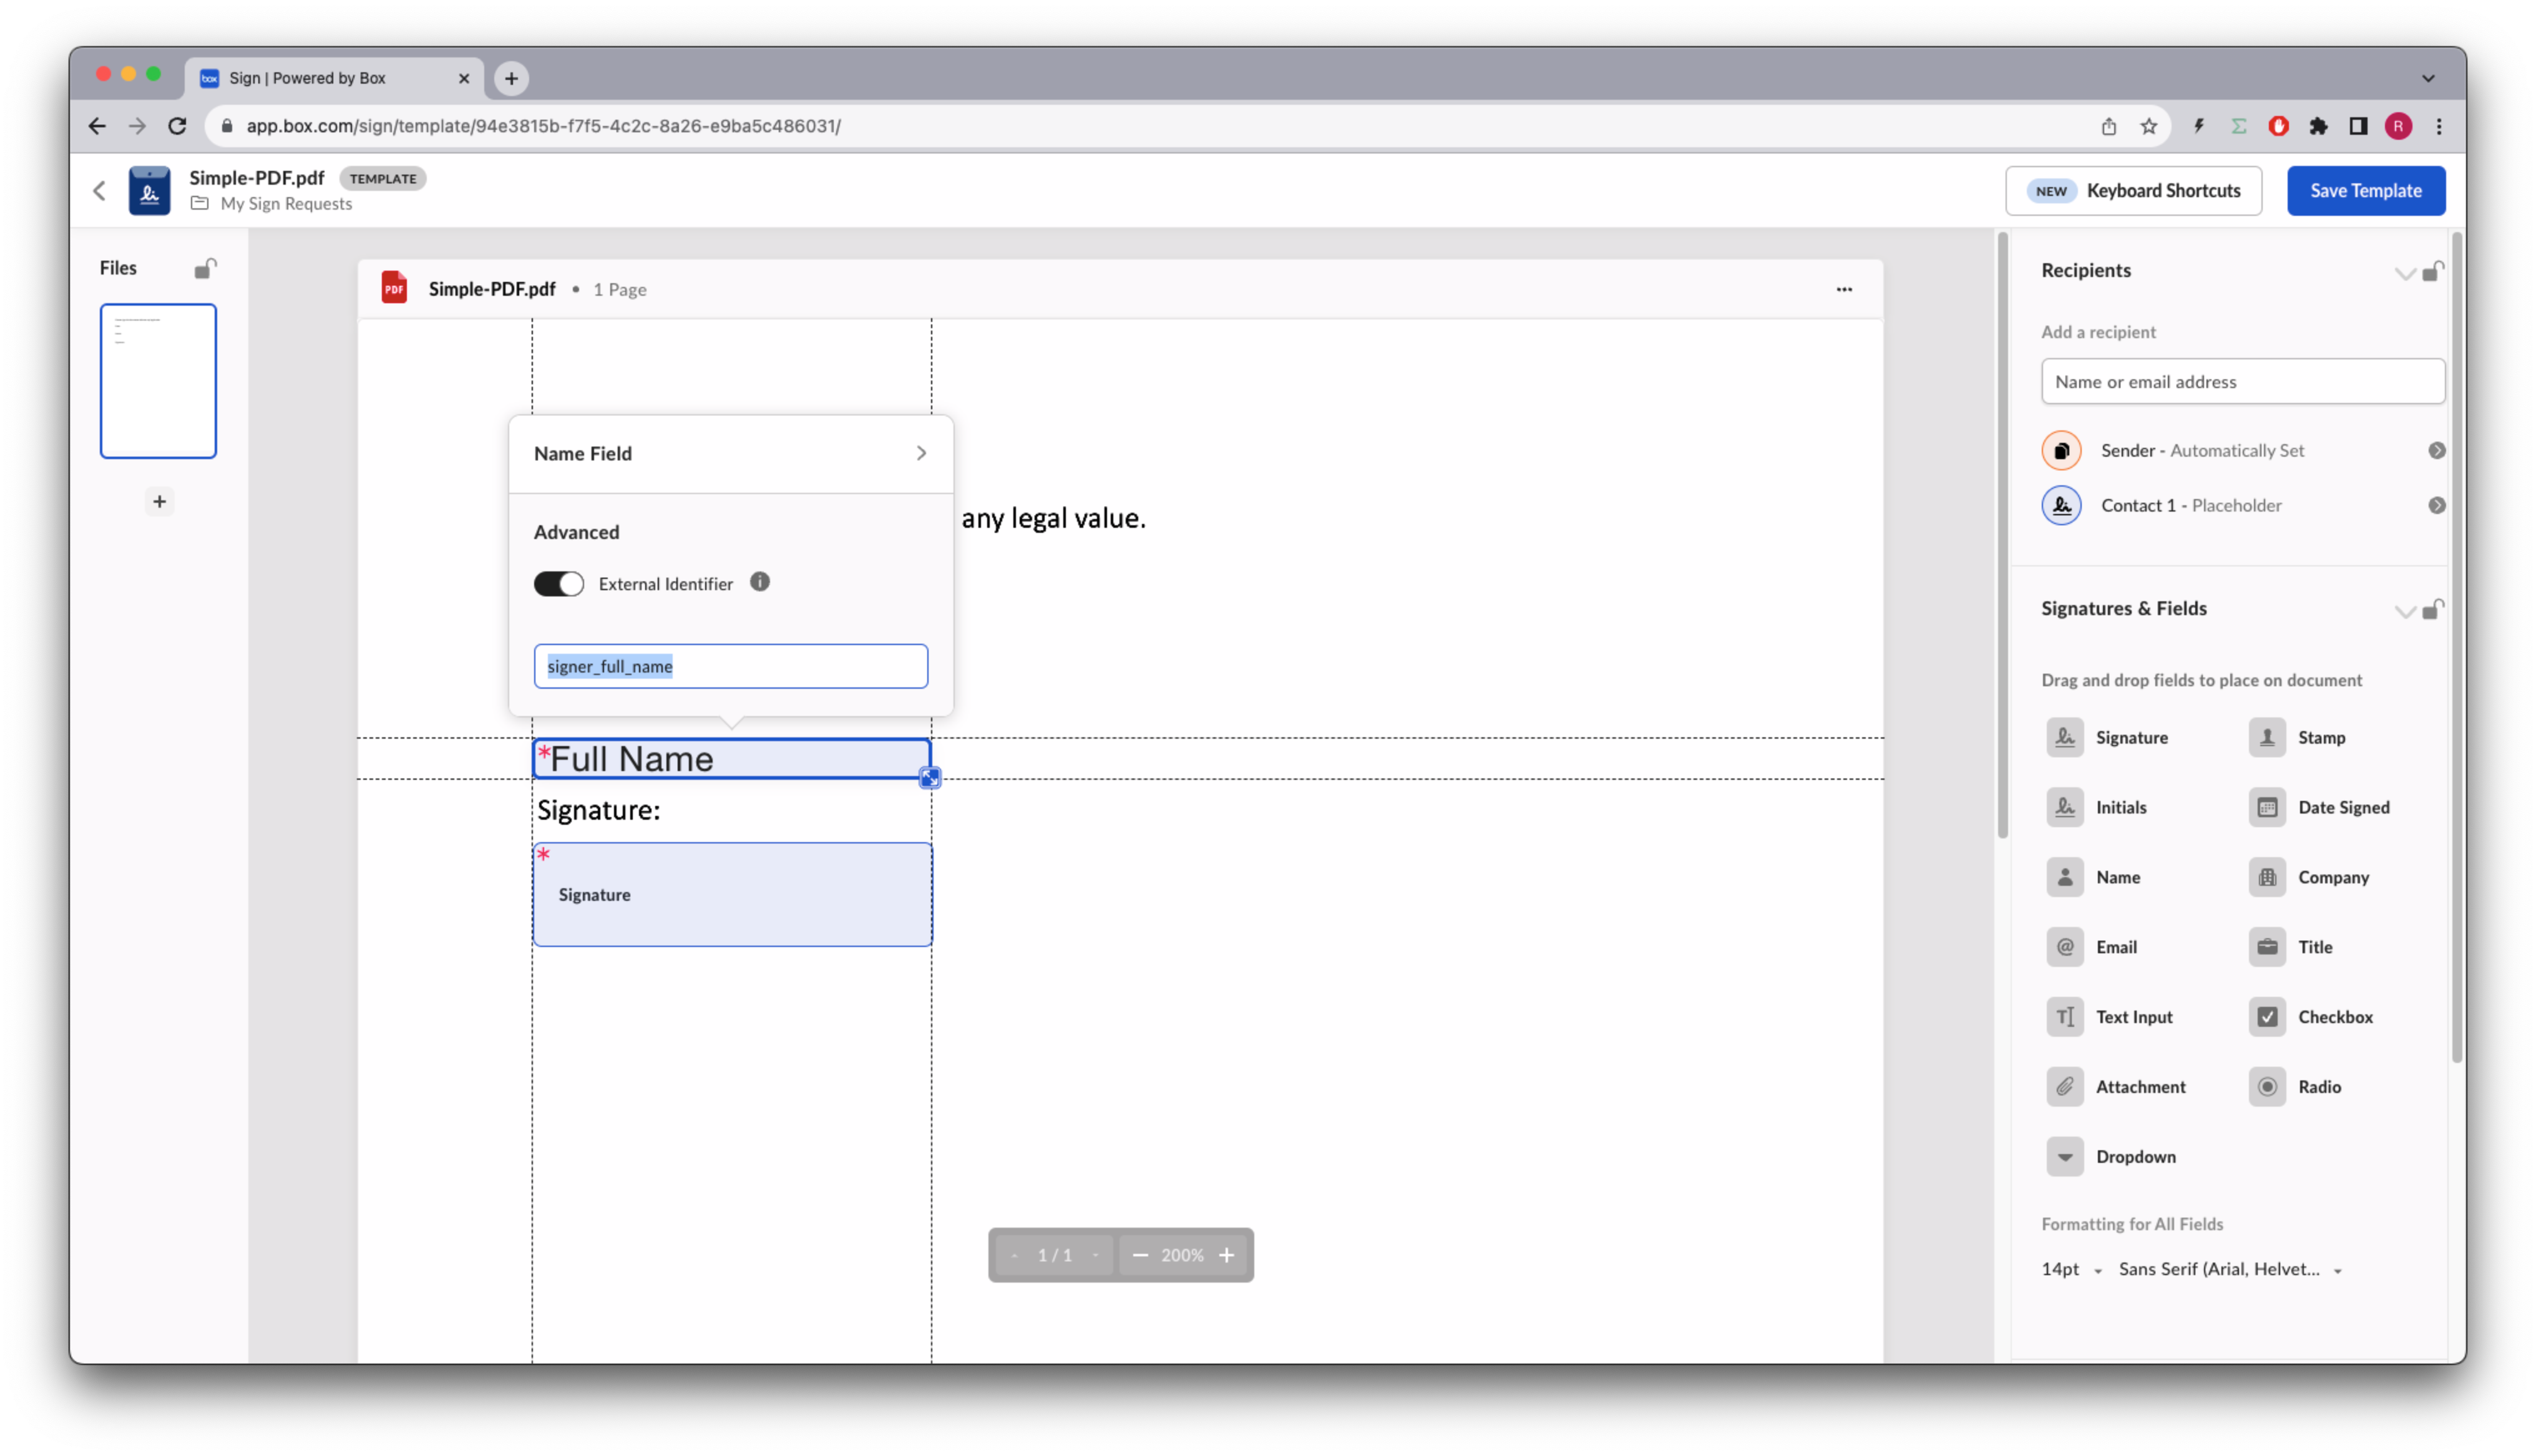Click the Save Template button

tap(2365, 190)
